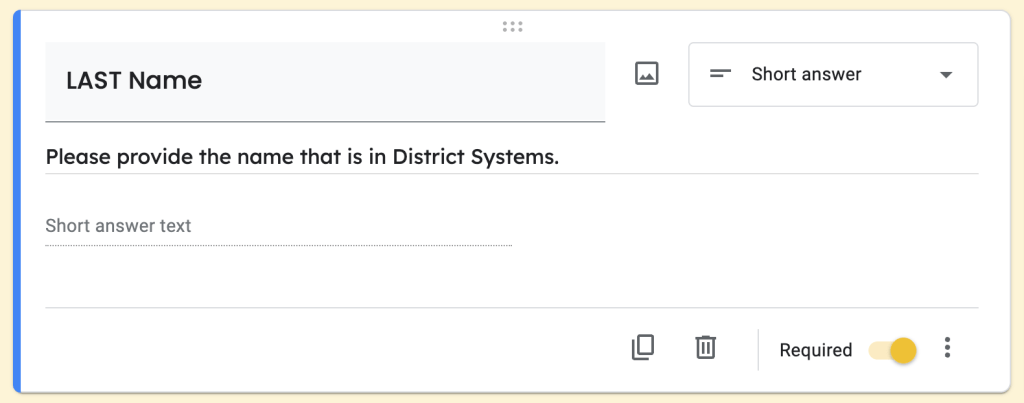Click the yellow knob of the Required toggle

[903, 350]
